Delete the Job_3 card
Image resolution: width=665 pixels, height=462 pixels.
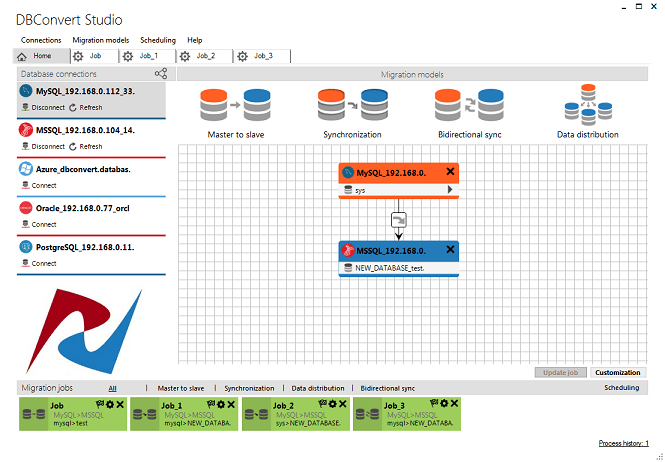tap(454, 403)
